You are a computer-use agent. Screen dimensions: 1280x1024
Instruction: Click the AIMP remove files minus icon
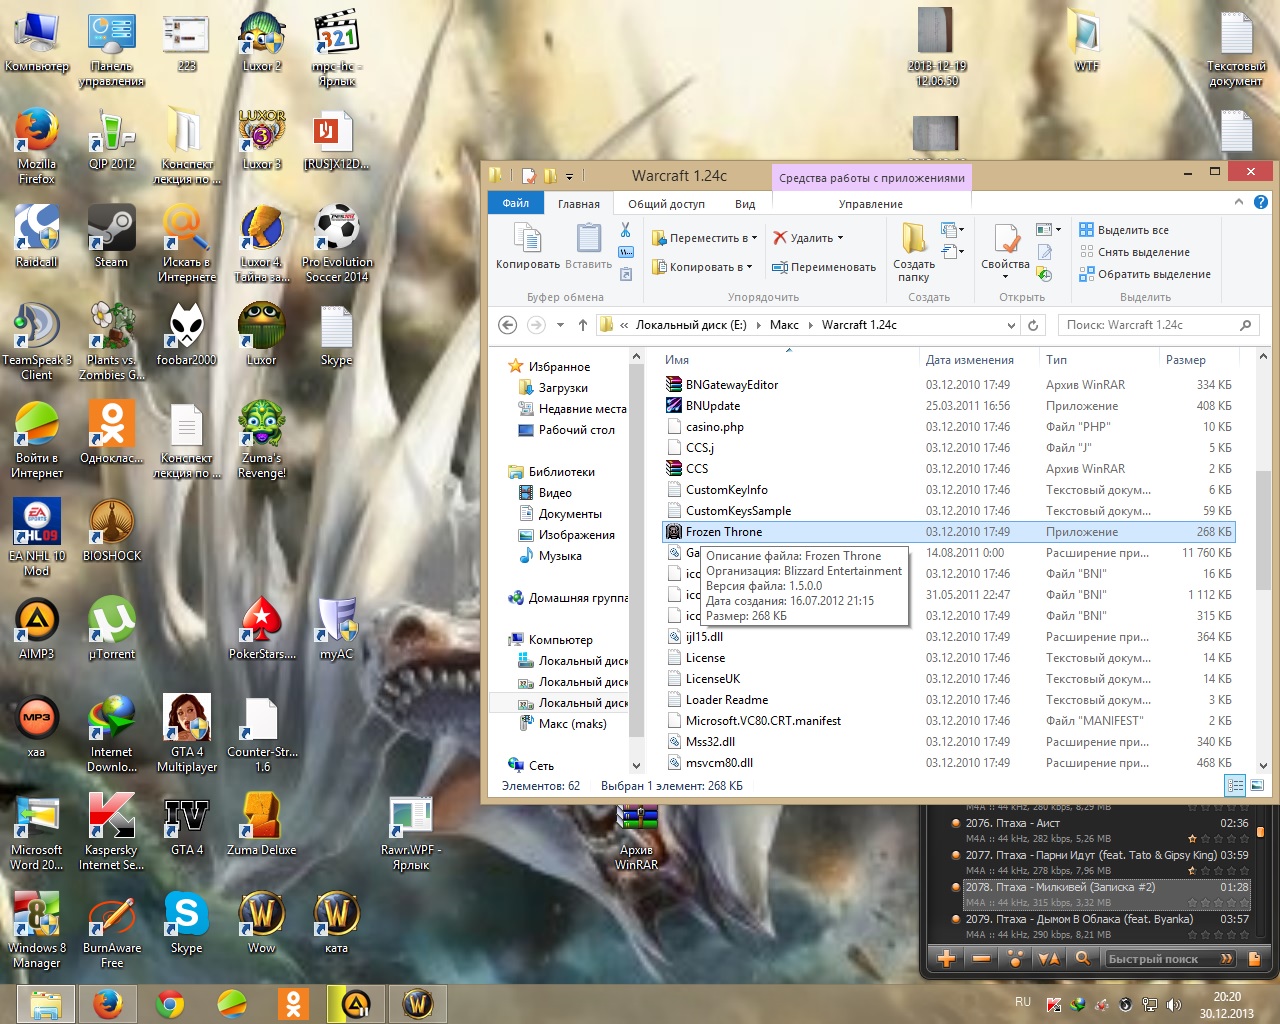981,959
